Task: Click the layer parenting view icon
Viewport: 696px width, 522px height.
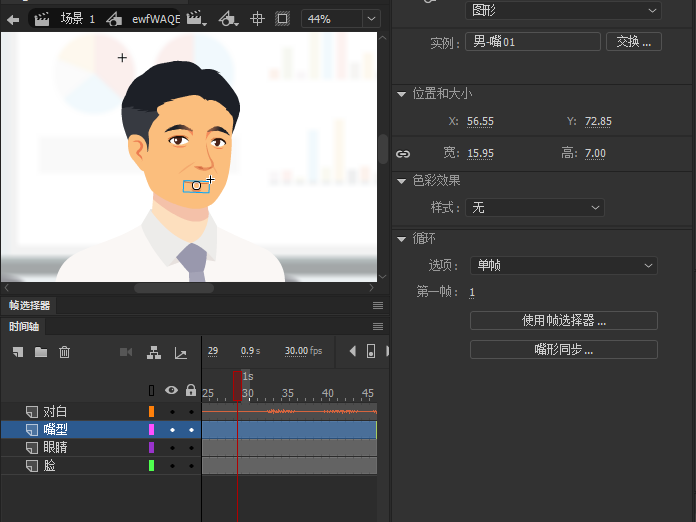Action: coord(154,352)
